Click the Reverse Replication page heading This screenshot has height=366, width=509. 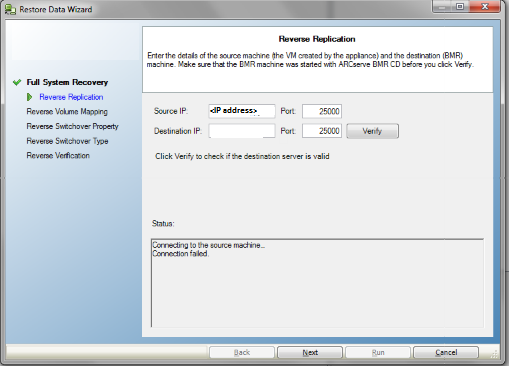point(317,39)
